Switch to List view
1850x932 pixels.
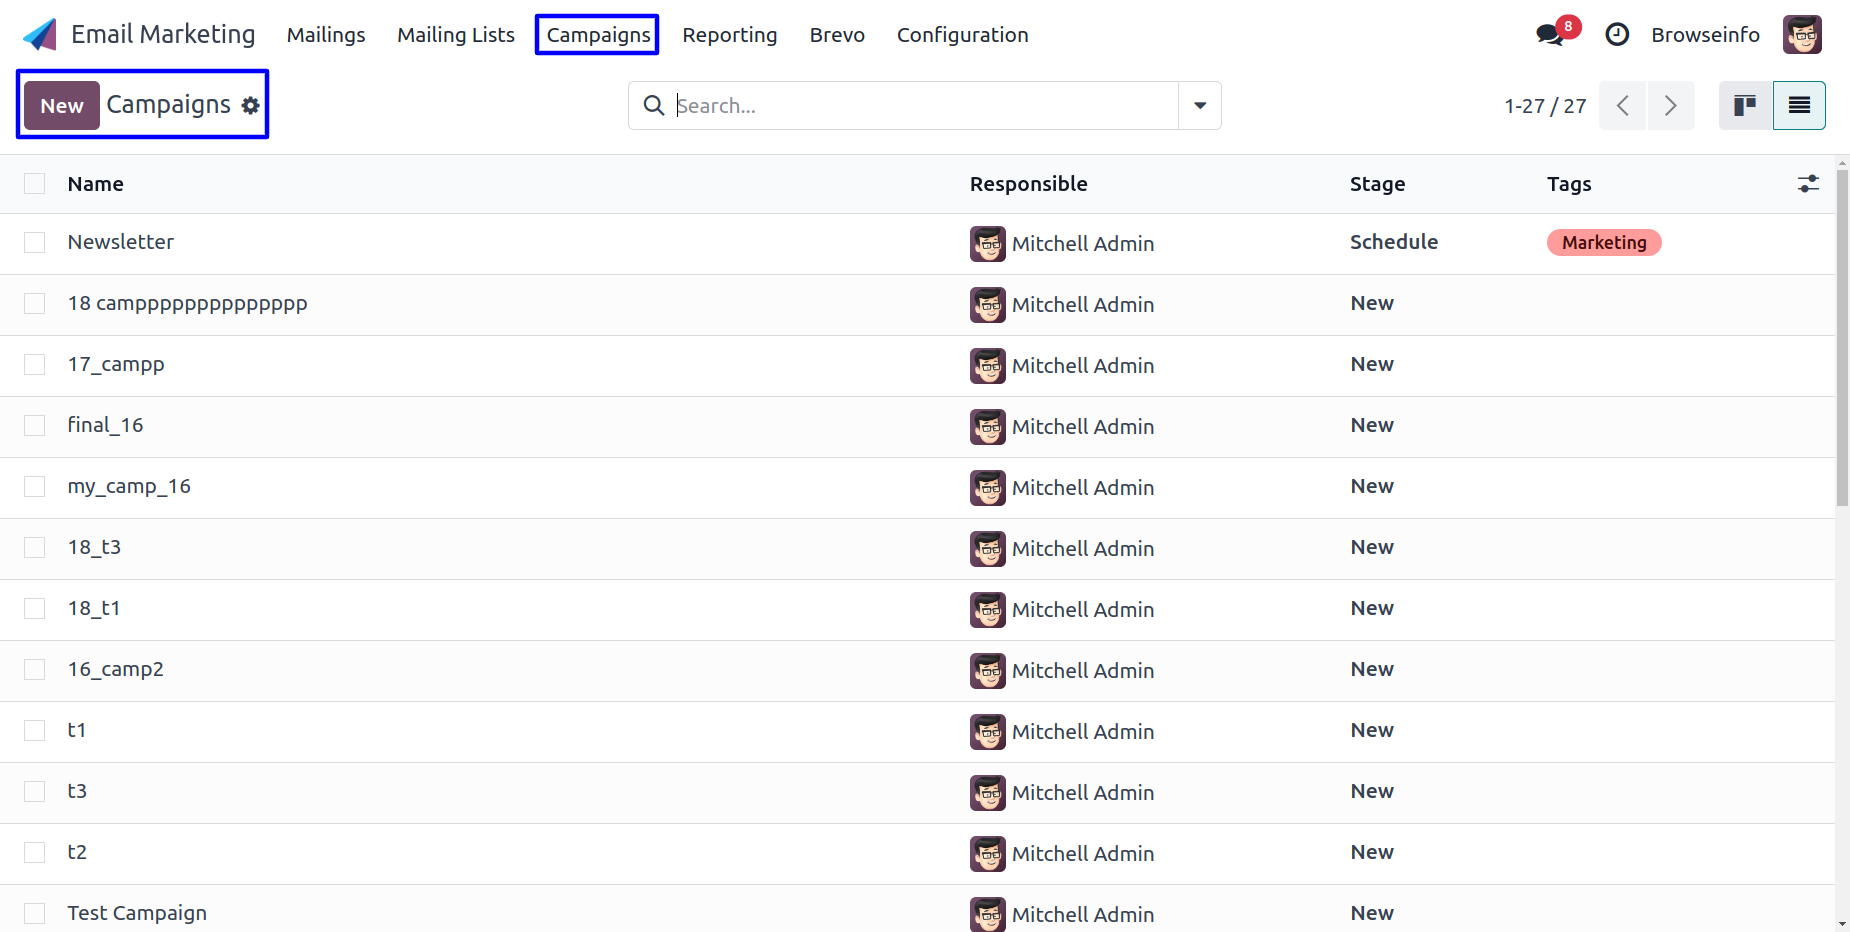[1799, 105]
